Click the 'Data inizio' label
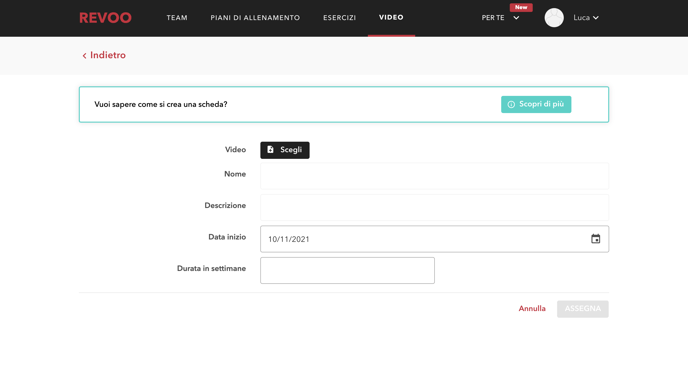This screenshot has width=688, height=374. [227, 237]
